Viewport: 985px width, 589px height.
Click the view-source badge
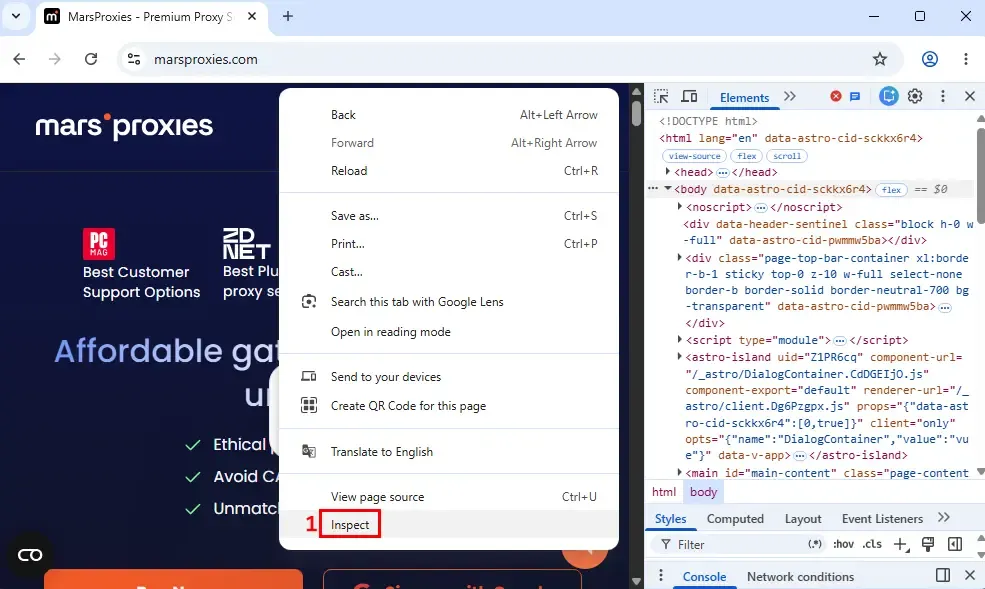click(x=694, y=156)
